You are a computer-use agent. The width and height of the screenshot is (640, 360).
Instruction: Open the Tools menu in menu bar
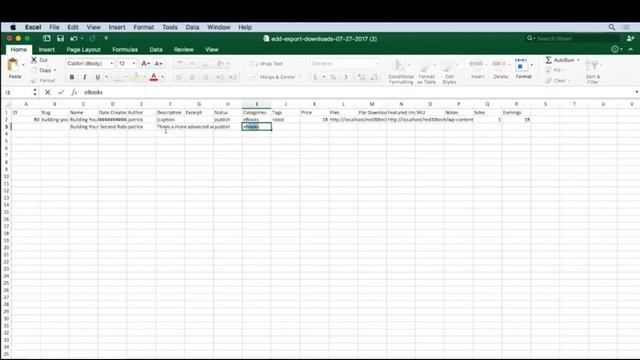click(170, 27)
